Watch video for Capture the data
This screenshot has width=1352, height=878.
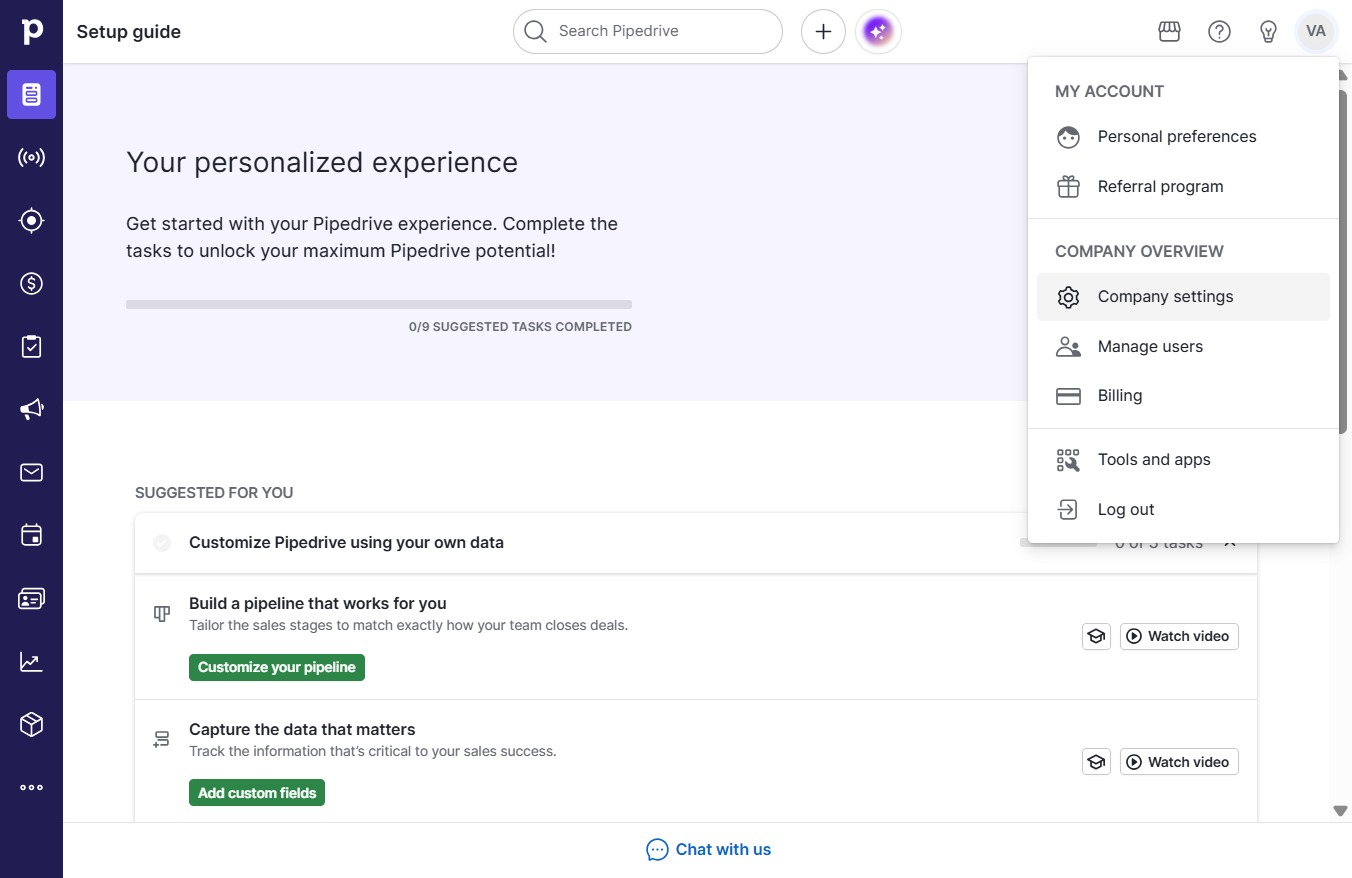point(1179,762)
